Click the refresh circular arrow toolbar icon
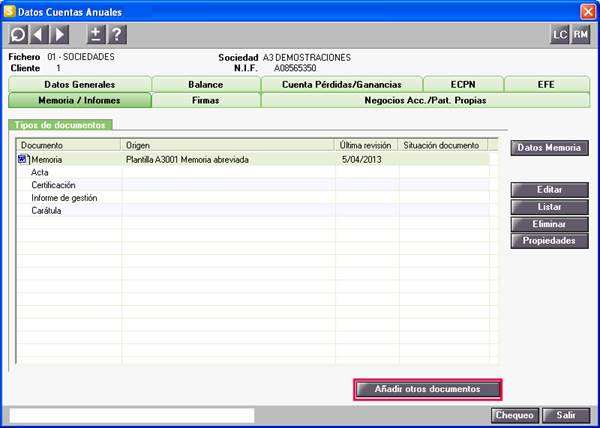The width and height of the screenshot is (600, 428). tap(18, 35)
